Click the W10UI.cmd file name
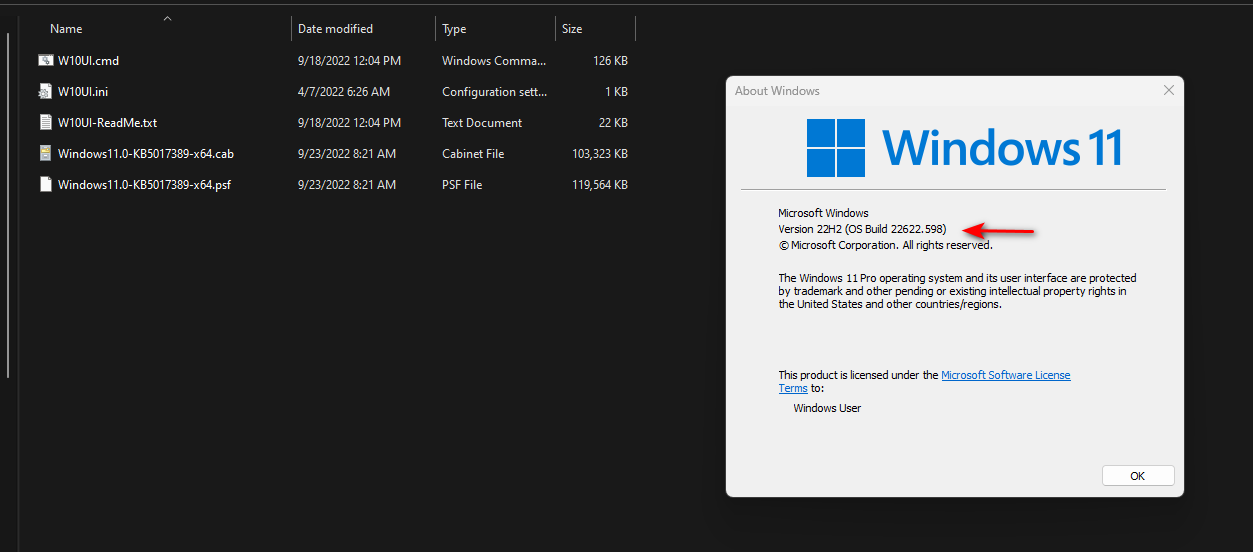Screen dimensions: 1253x552 (x=88, y=61)
